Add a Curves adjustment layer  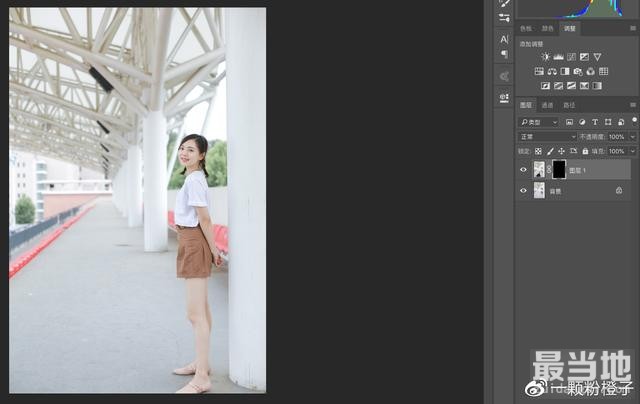[571, 57]
